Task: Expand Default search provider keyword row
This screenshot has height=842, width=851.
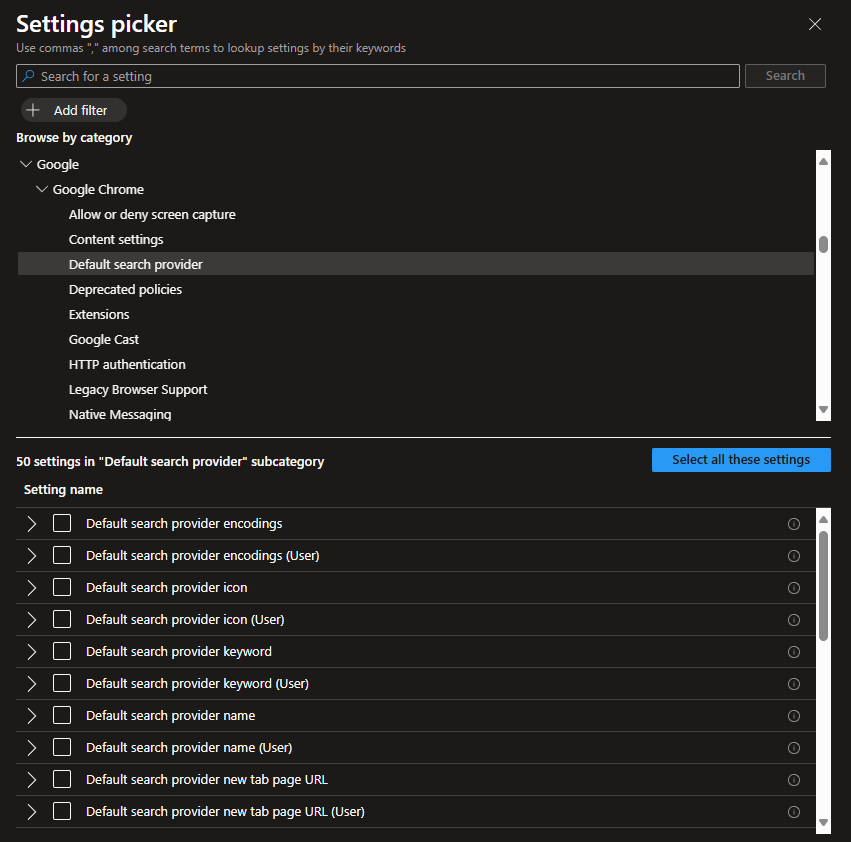Action: click(x=31, y=652)
